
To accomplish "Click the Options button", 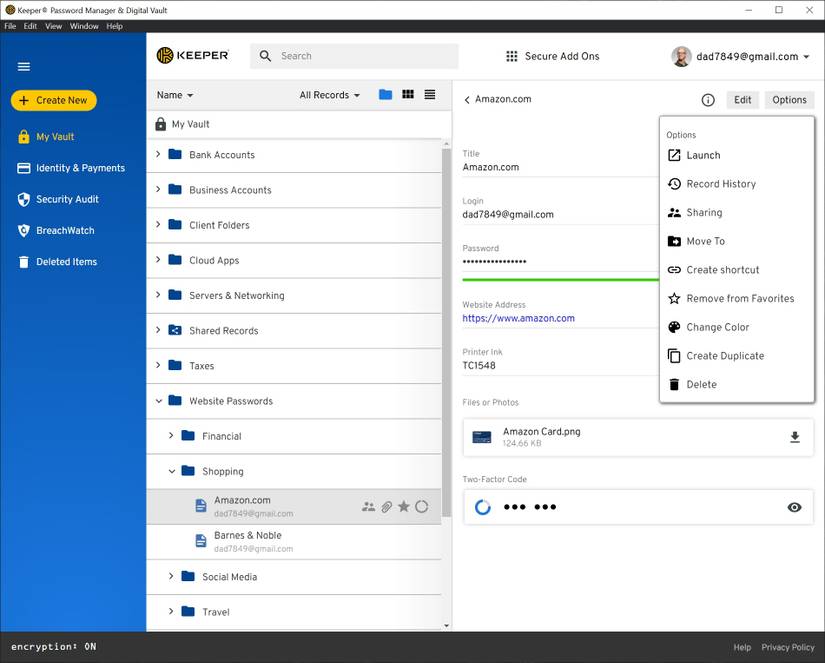I will coord(789,100).
